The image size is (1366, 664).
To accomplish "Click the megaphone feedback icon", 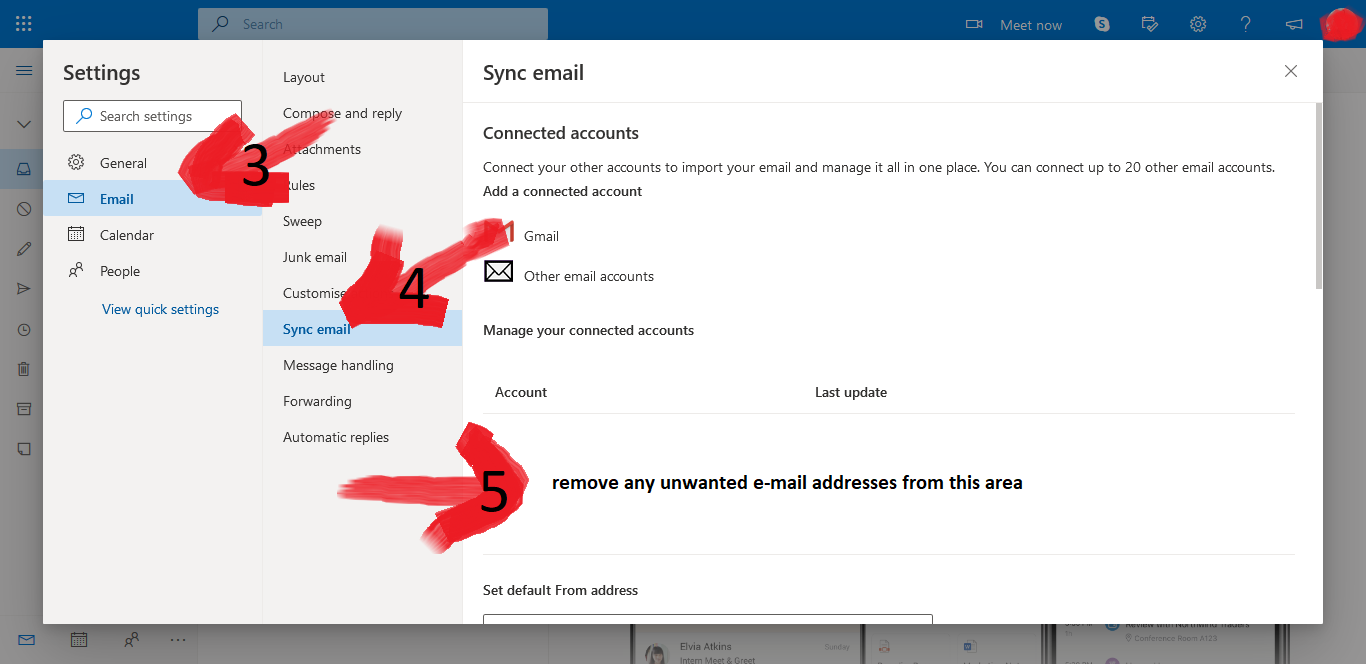I will 1294,24.
